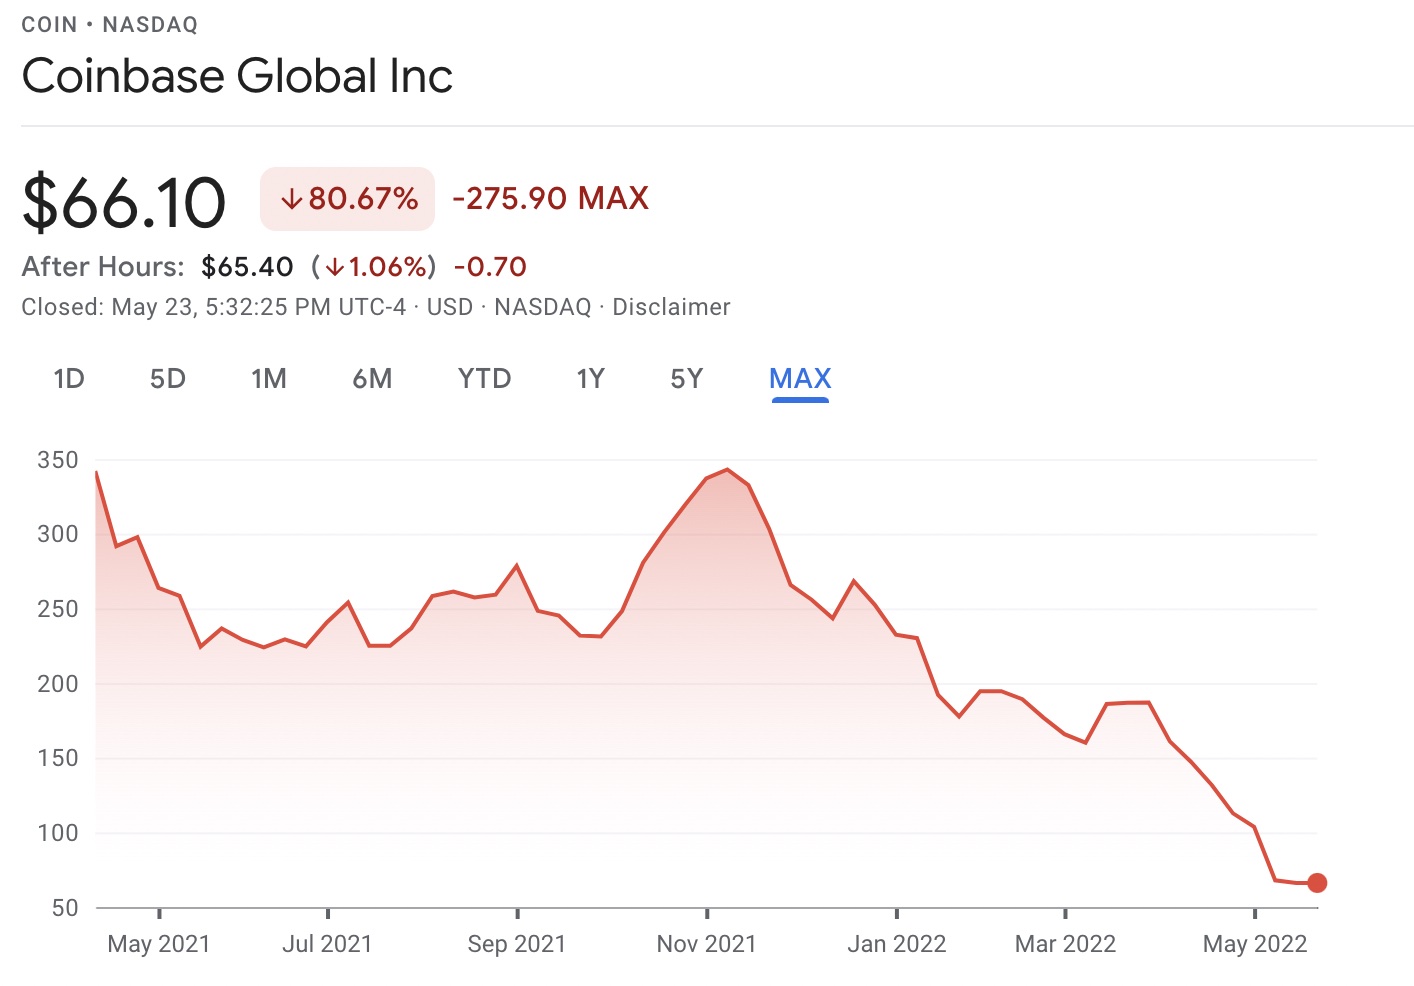This screenshot has height=986, width=1414.
Task: Click the $66.10 price value
Action: [125, 203]
